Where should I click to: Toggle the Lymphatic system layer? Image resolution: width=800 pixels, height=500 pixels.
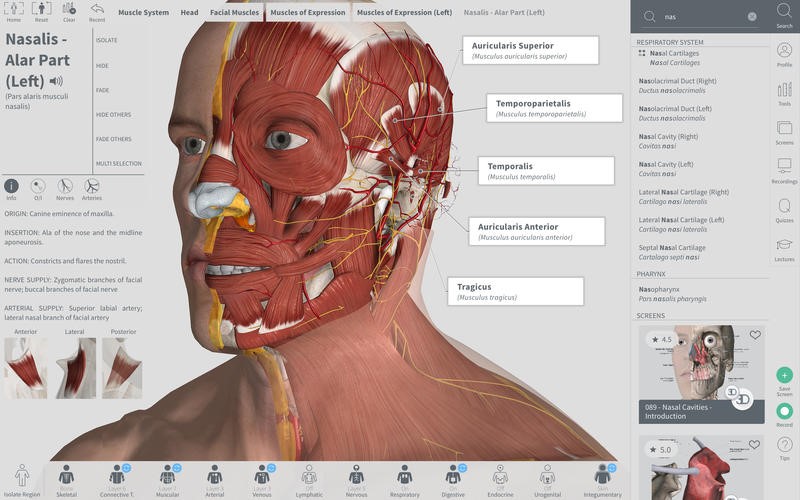(309, 476)
